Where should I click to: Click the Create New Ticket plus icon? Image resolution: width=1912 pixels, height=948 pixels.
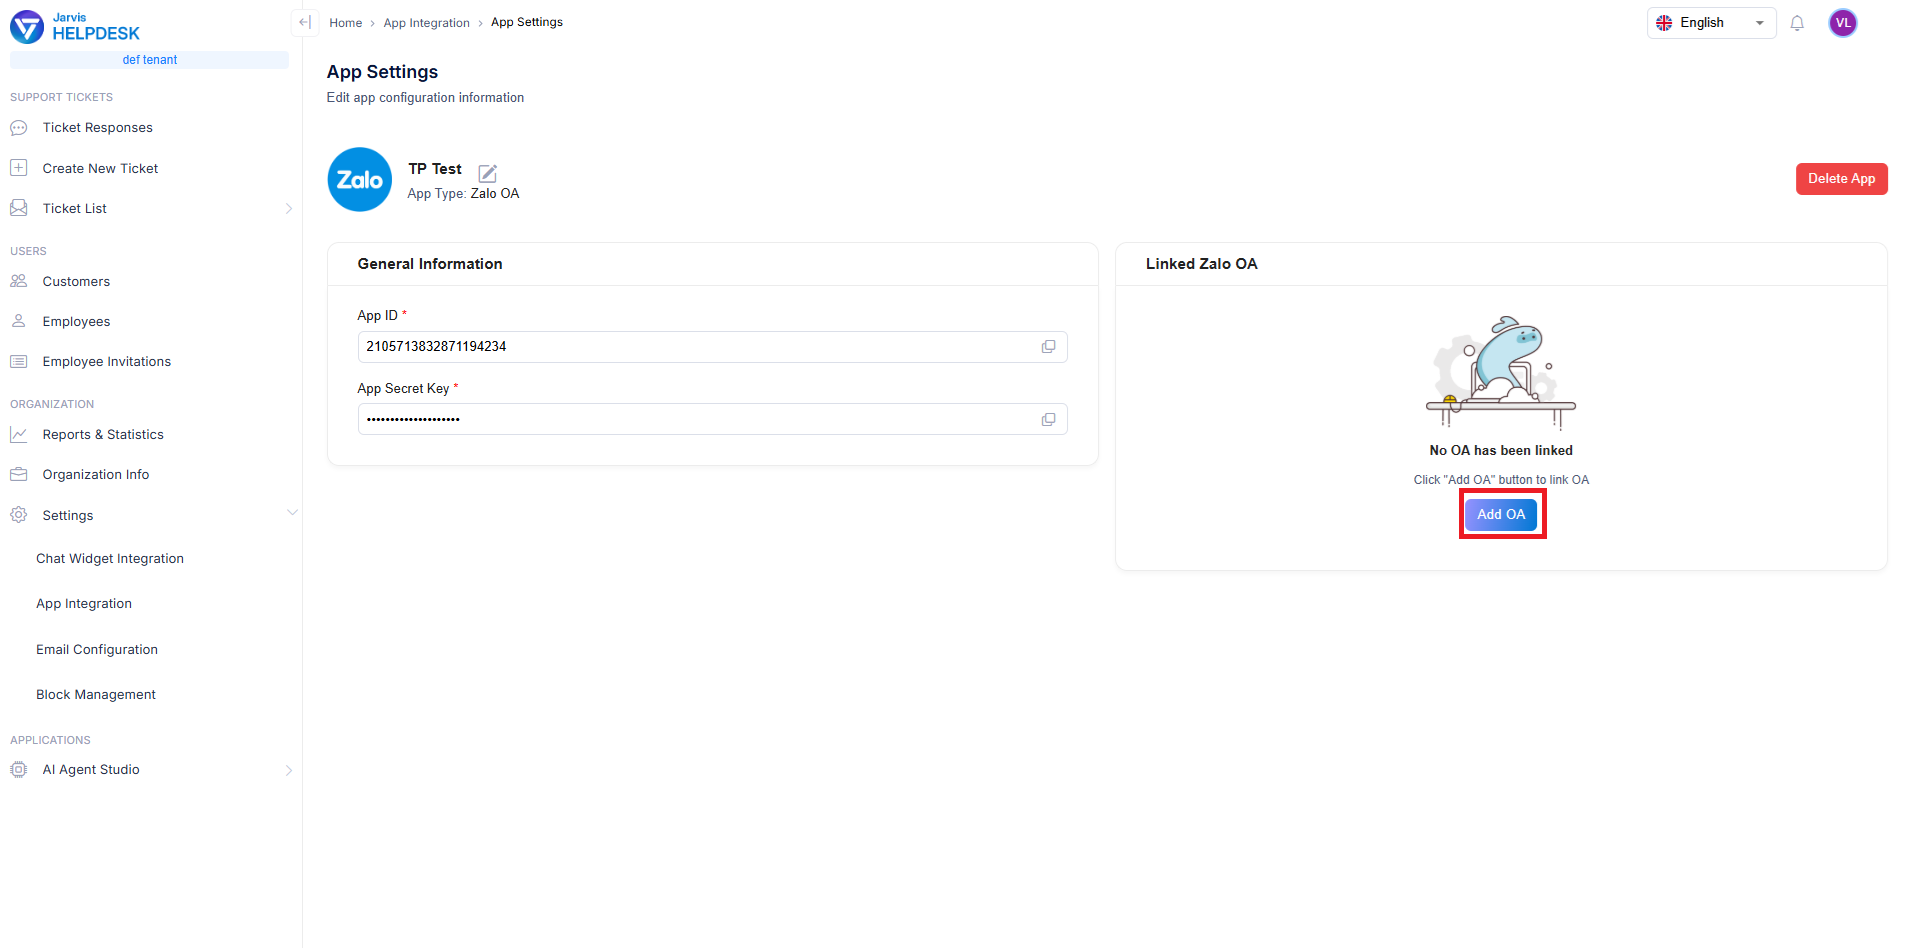[18, 168]
